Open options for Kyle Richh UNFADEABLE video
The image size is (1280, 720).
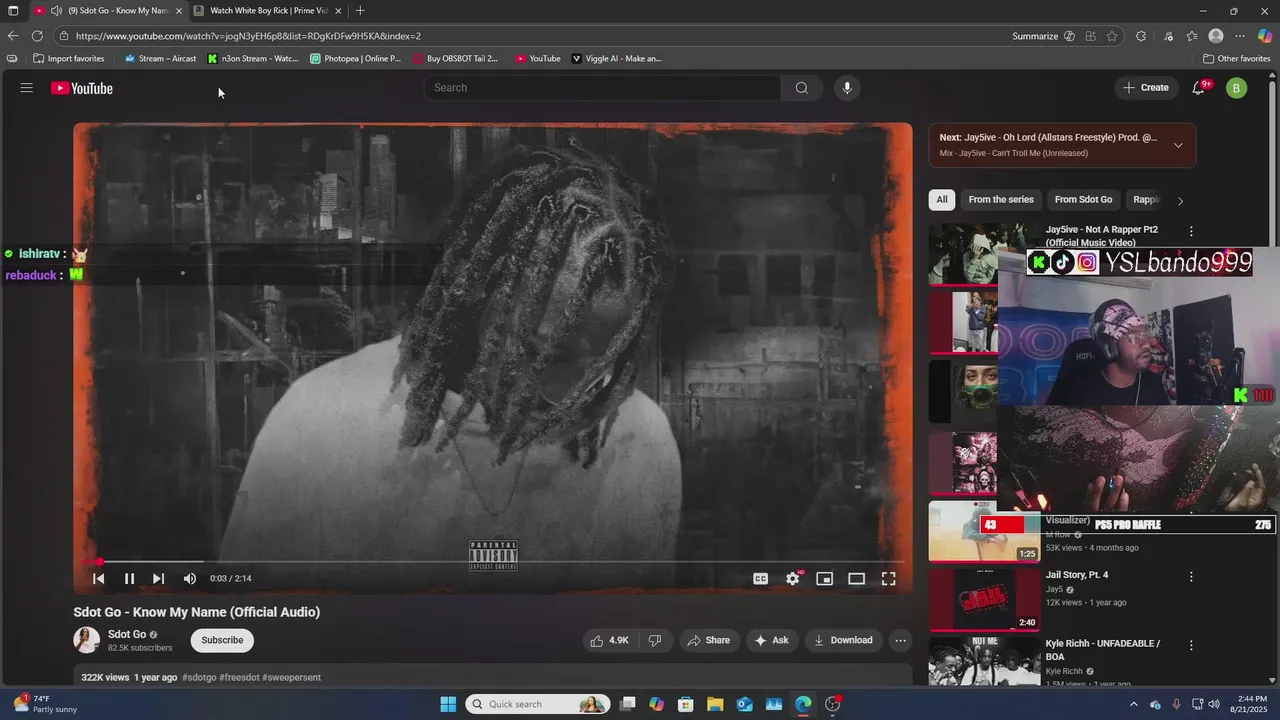point(1191,645)
